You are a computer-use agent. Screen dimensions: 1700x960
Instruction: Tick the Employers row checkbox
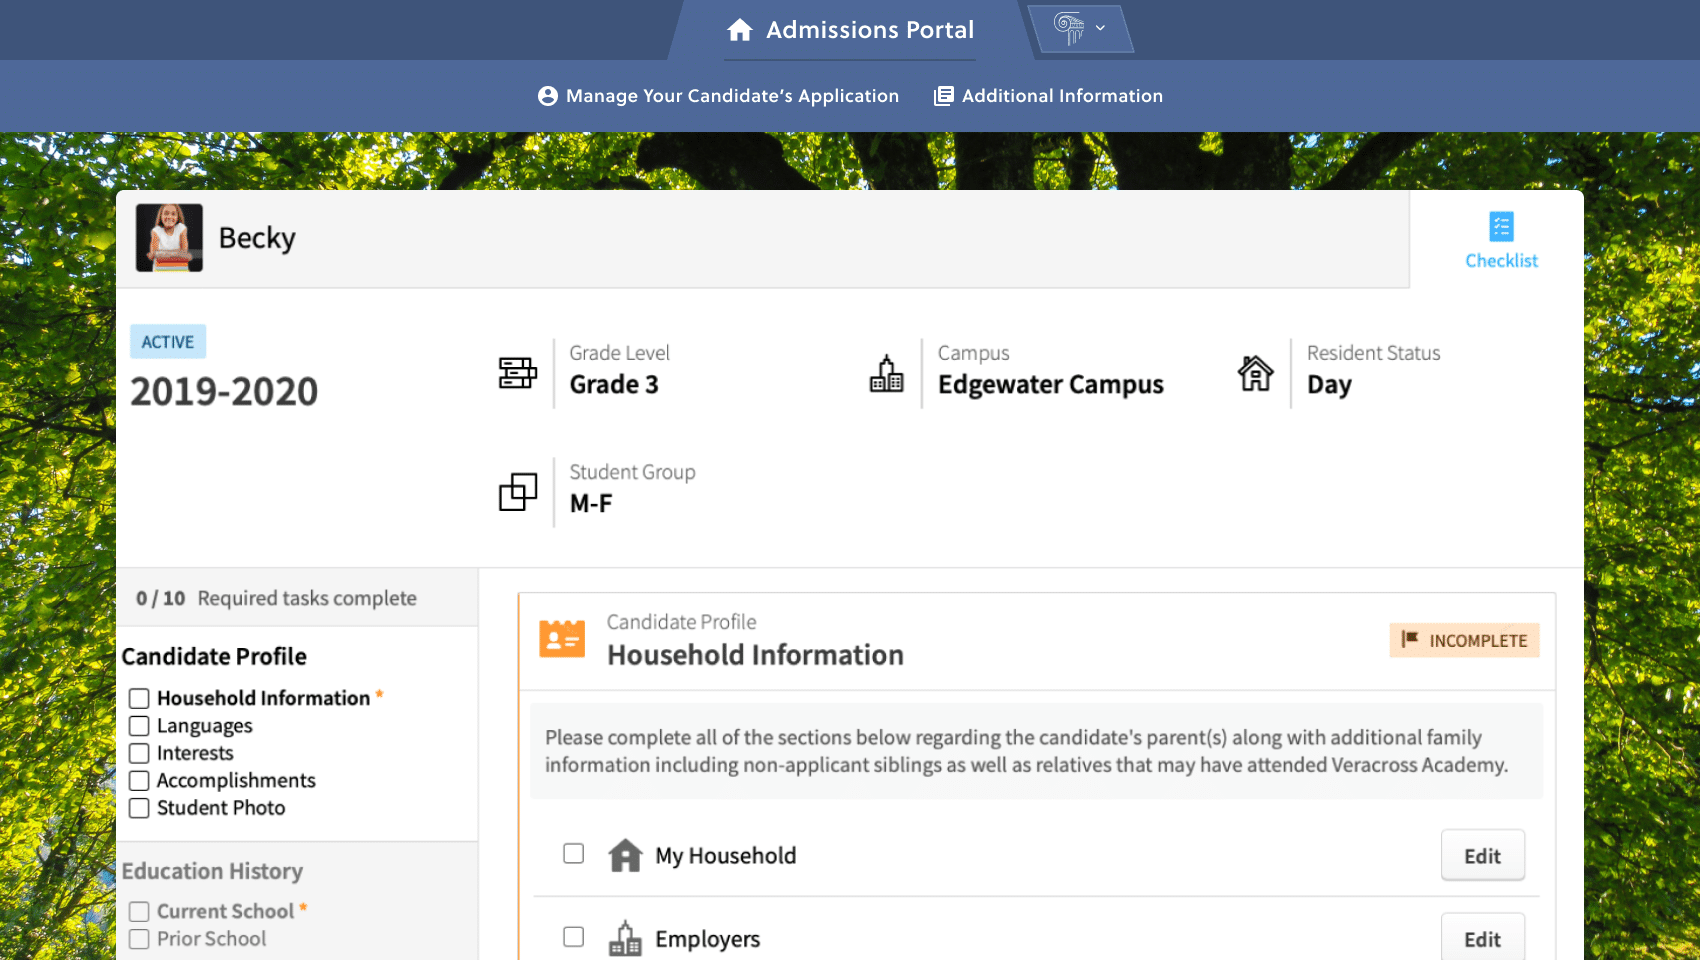pyautogui.click(x=573, y=937)
